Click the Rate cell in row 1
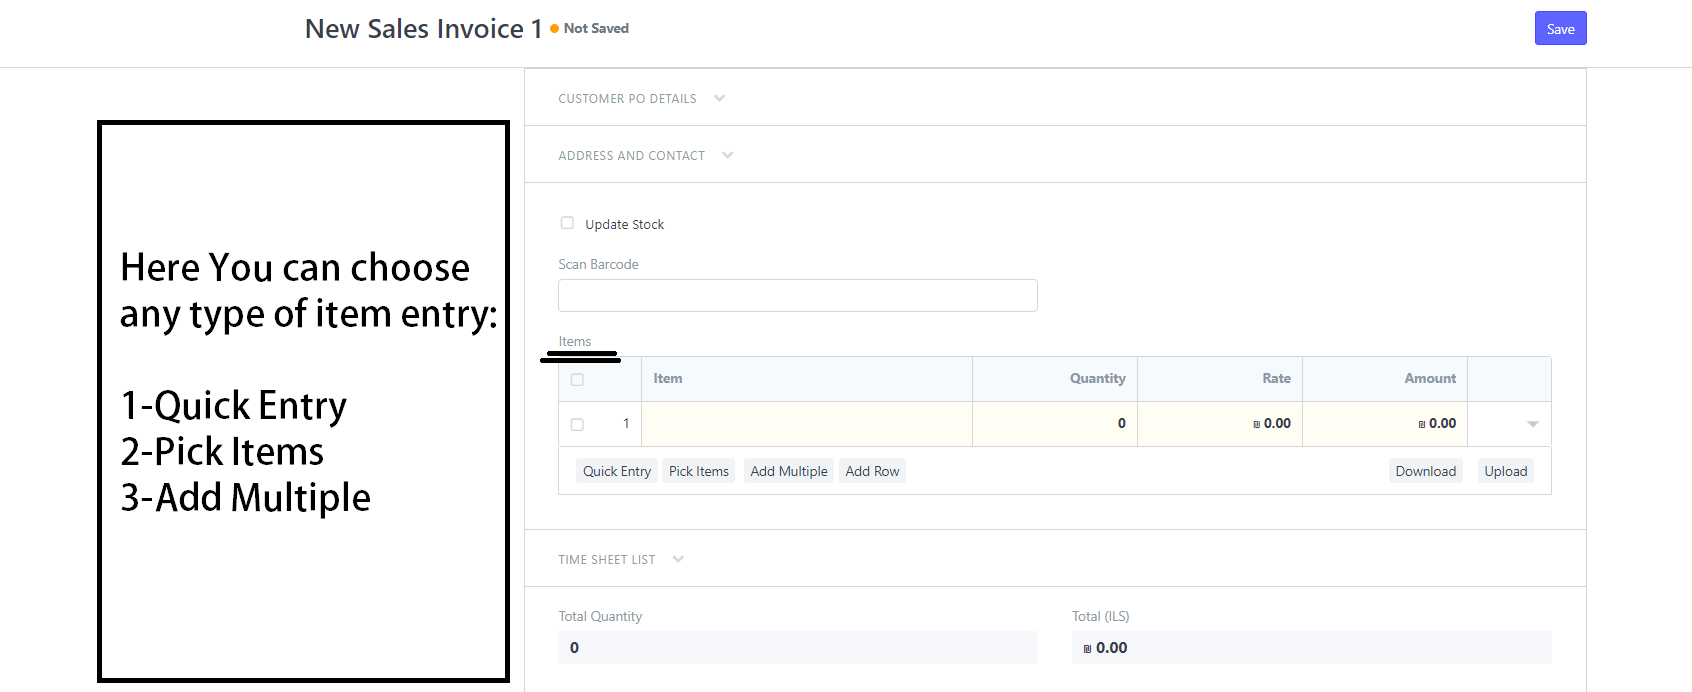 tap(1219, 424)
